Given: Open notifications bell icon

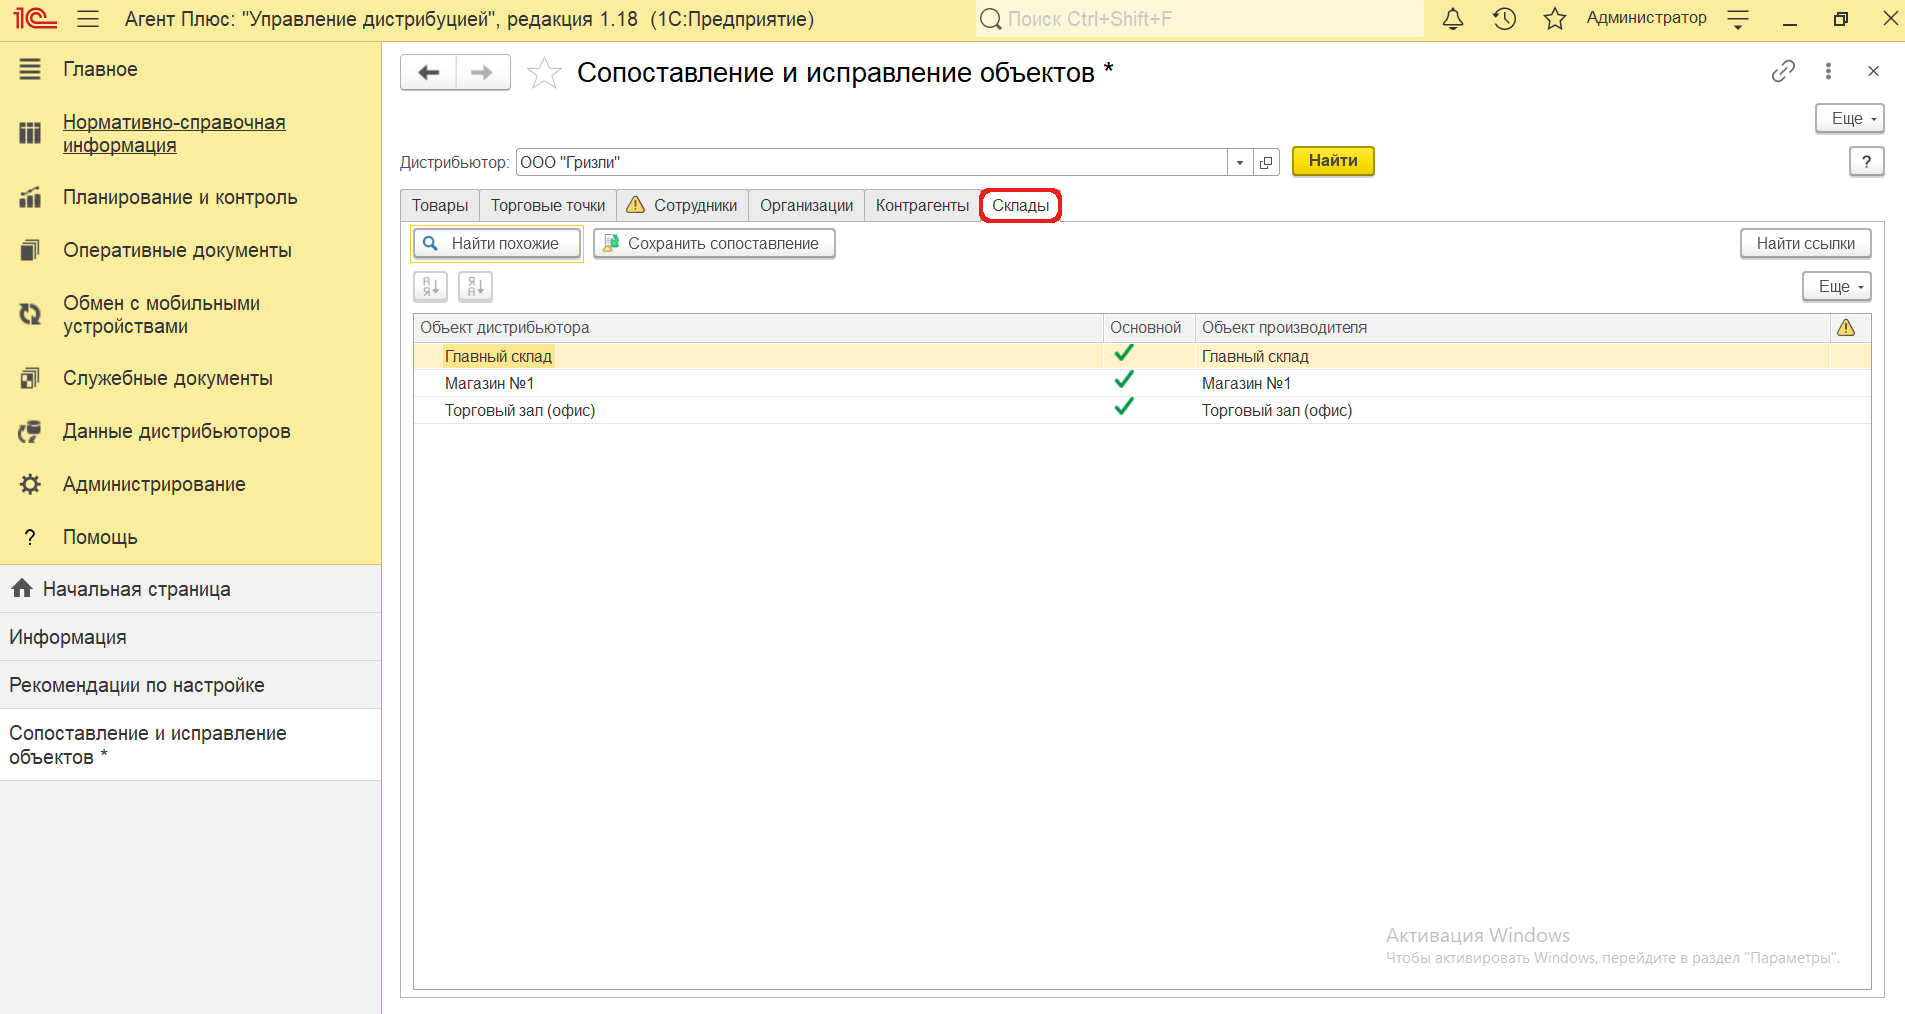Looking at the screenshot, I should point(1453,19).
